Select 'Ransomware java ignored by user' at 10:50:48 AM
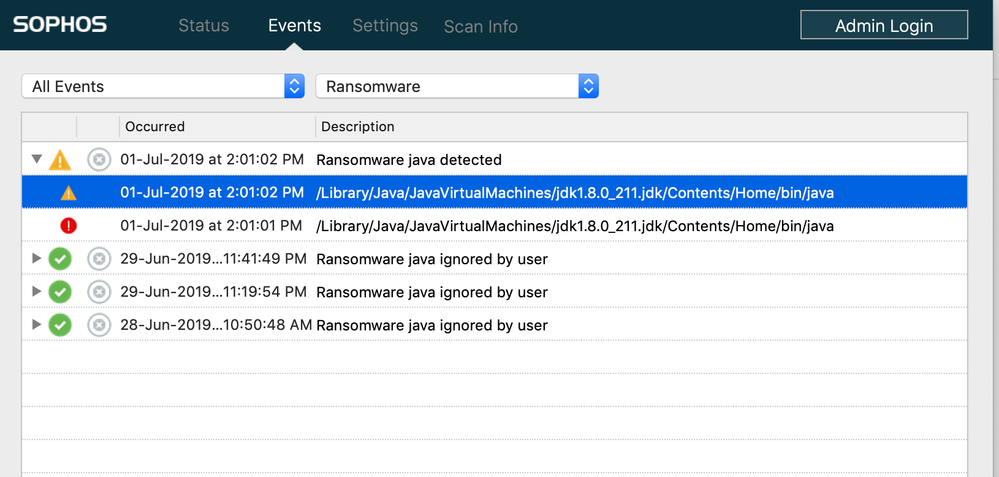Viewport: 999px width, 477px height. [432, 325]
